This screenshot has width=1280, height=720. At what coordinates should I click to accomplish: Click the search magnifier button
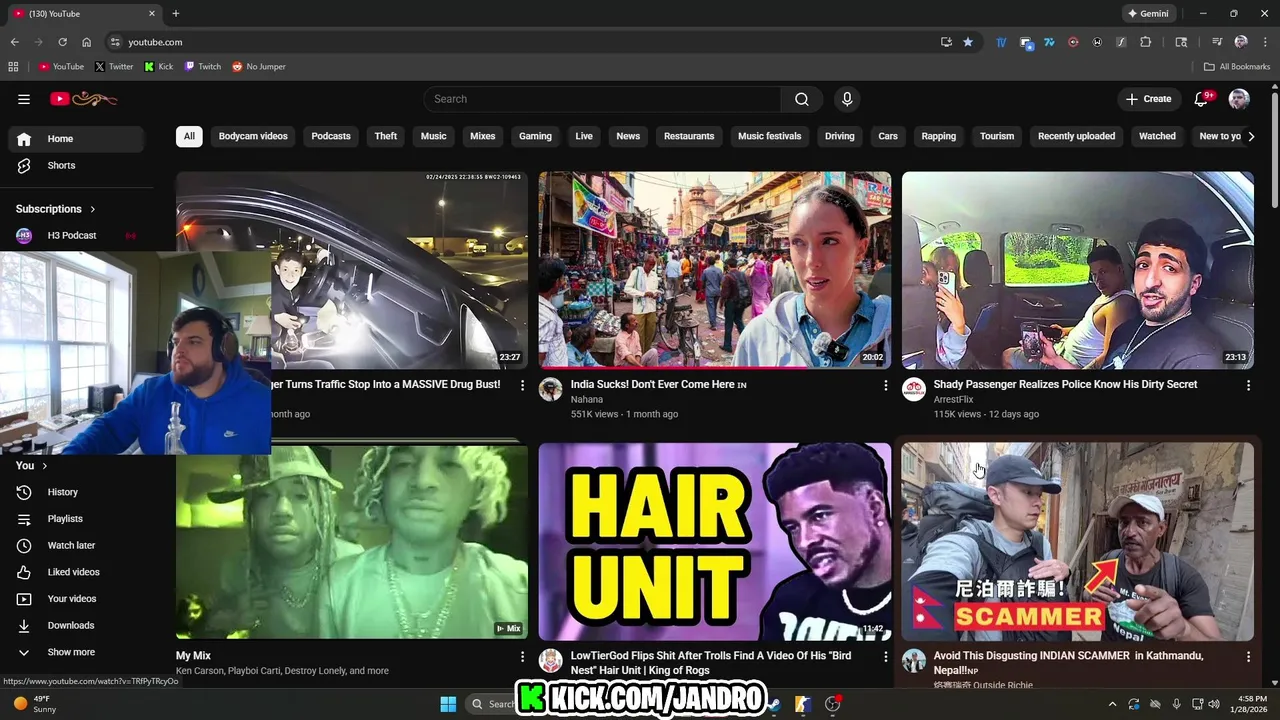point(802,99)
